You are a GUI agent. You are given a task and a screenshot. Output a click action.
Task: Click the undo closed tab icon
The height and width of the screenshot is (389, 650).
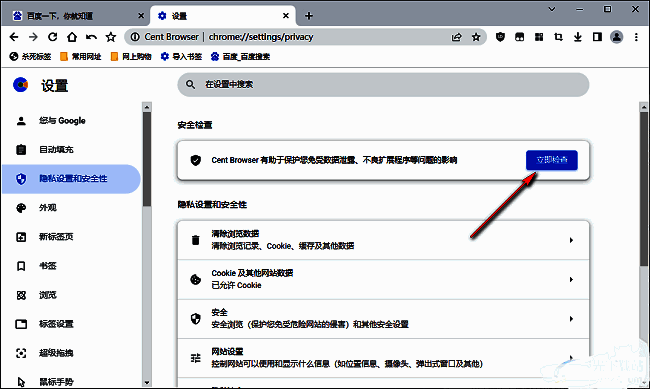click(91, 37)
